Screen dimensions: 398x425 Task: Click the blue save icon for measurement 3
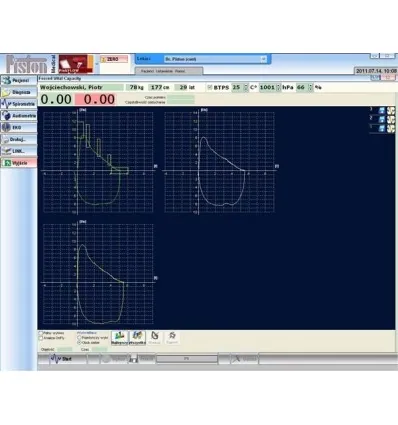382,110
